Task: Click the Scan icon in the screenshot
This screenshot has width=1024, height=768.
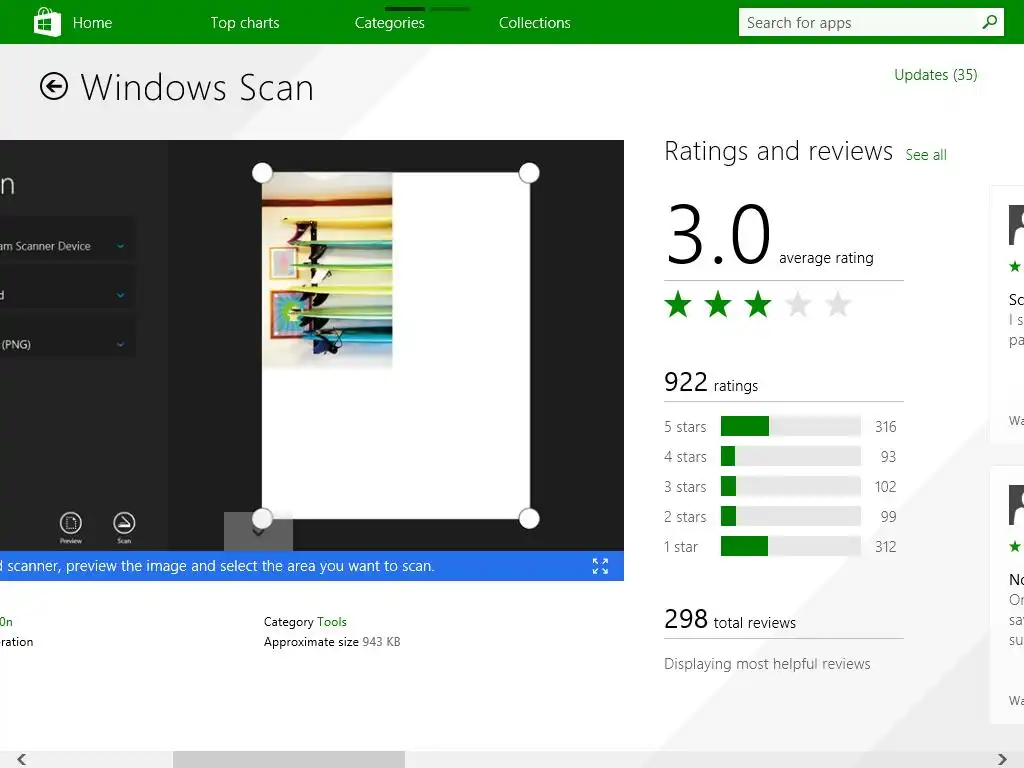Action: pos(124,527)
